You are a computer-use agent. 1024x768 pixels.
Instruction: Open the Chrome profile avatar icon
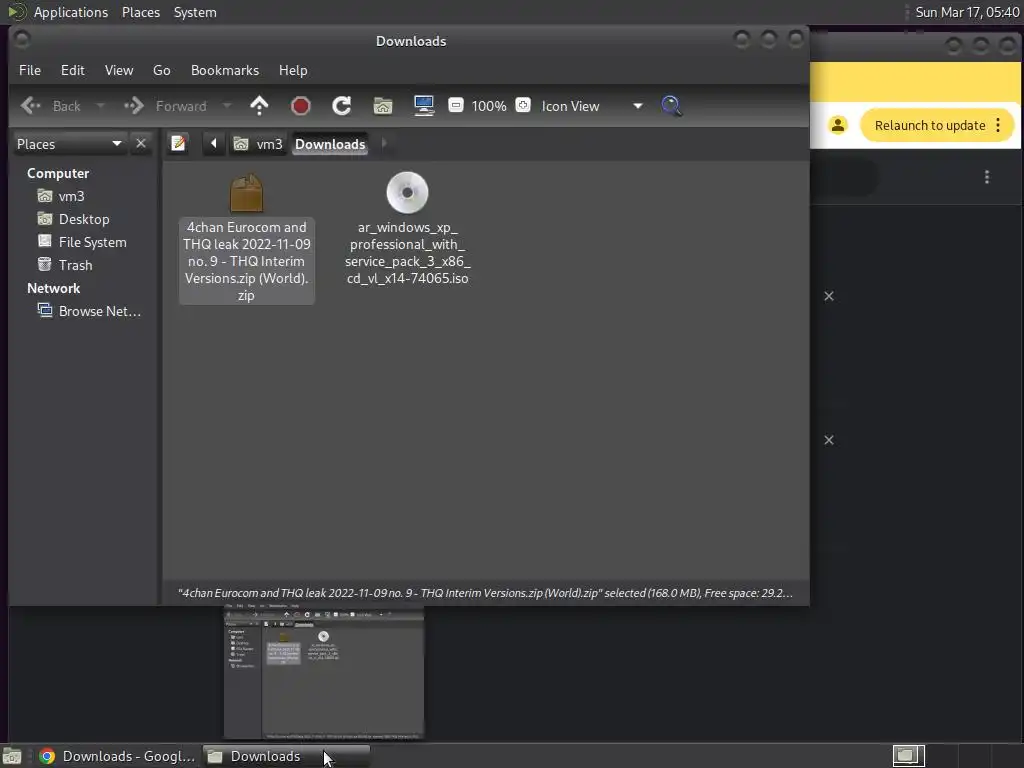(838, 125)
